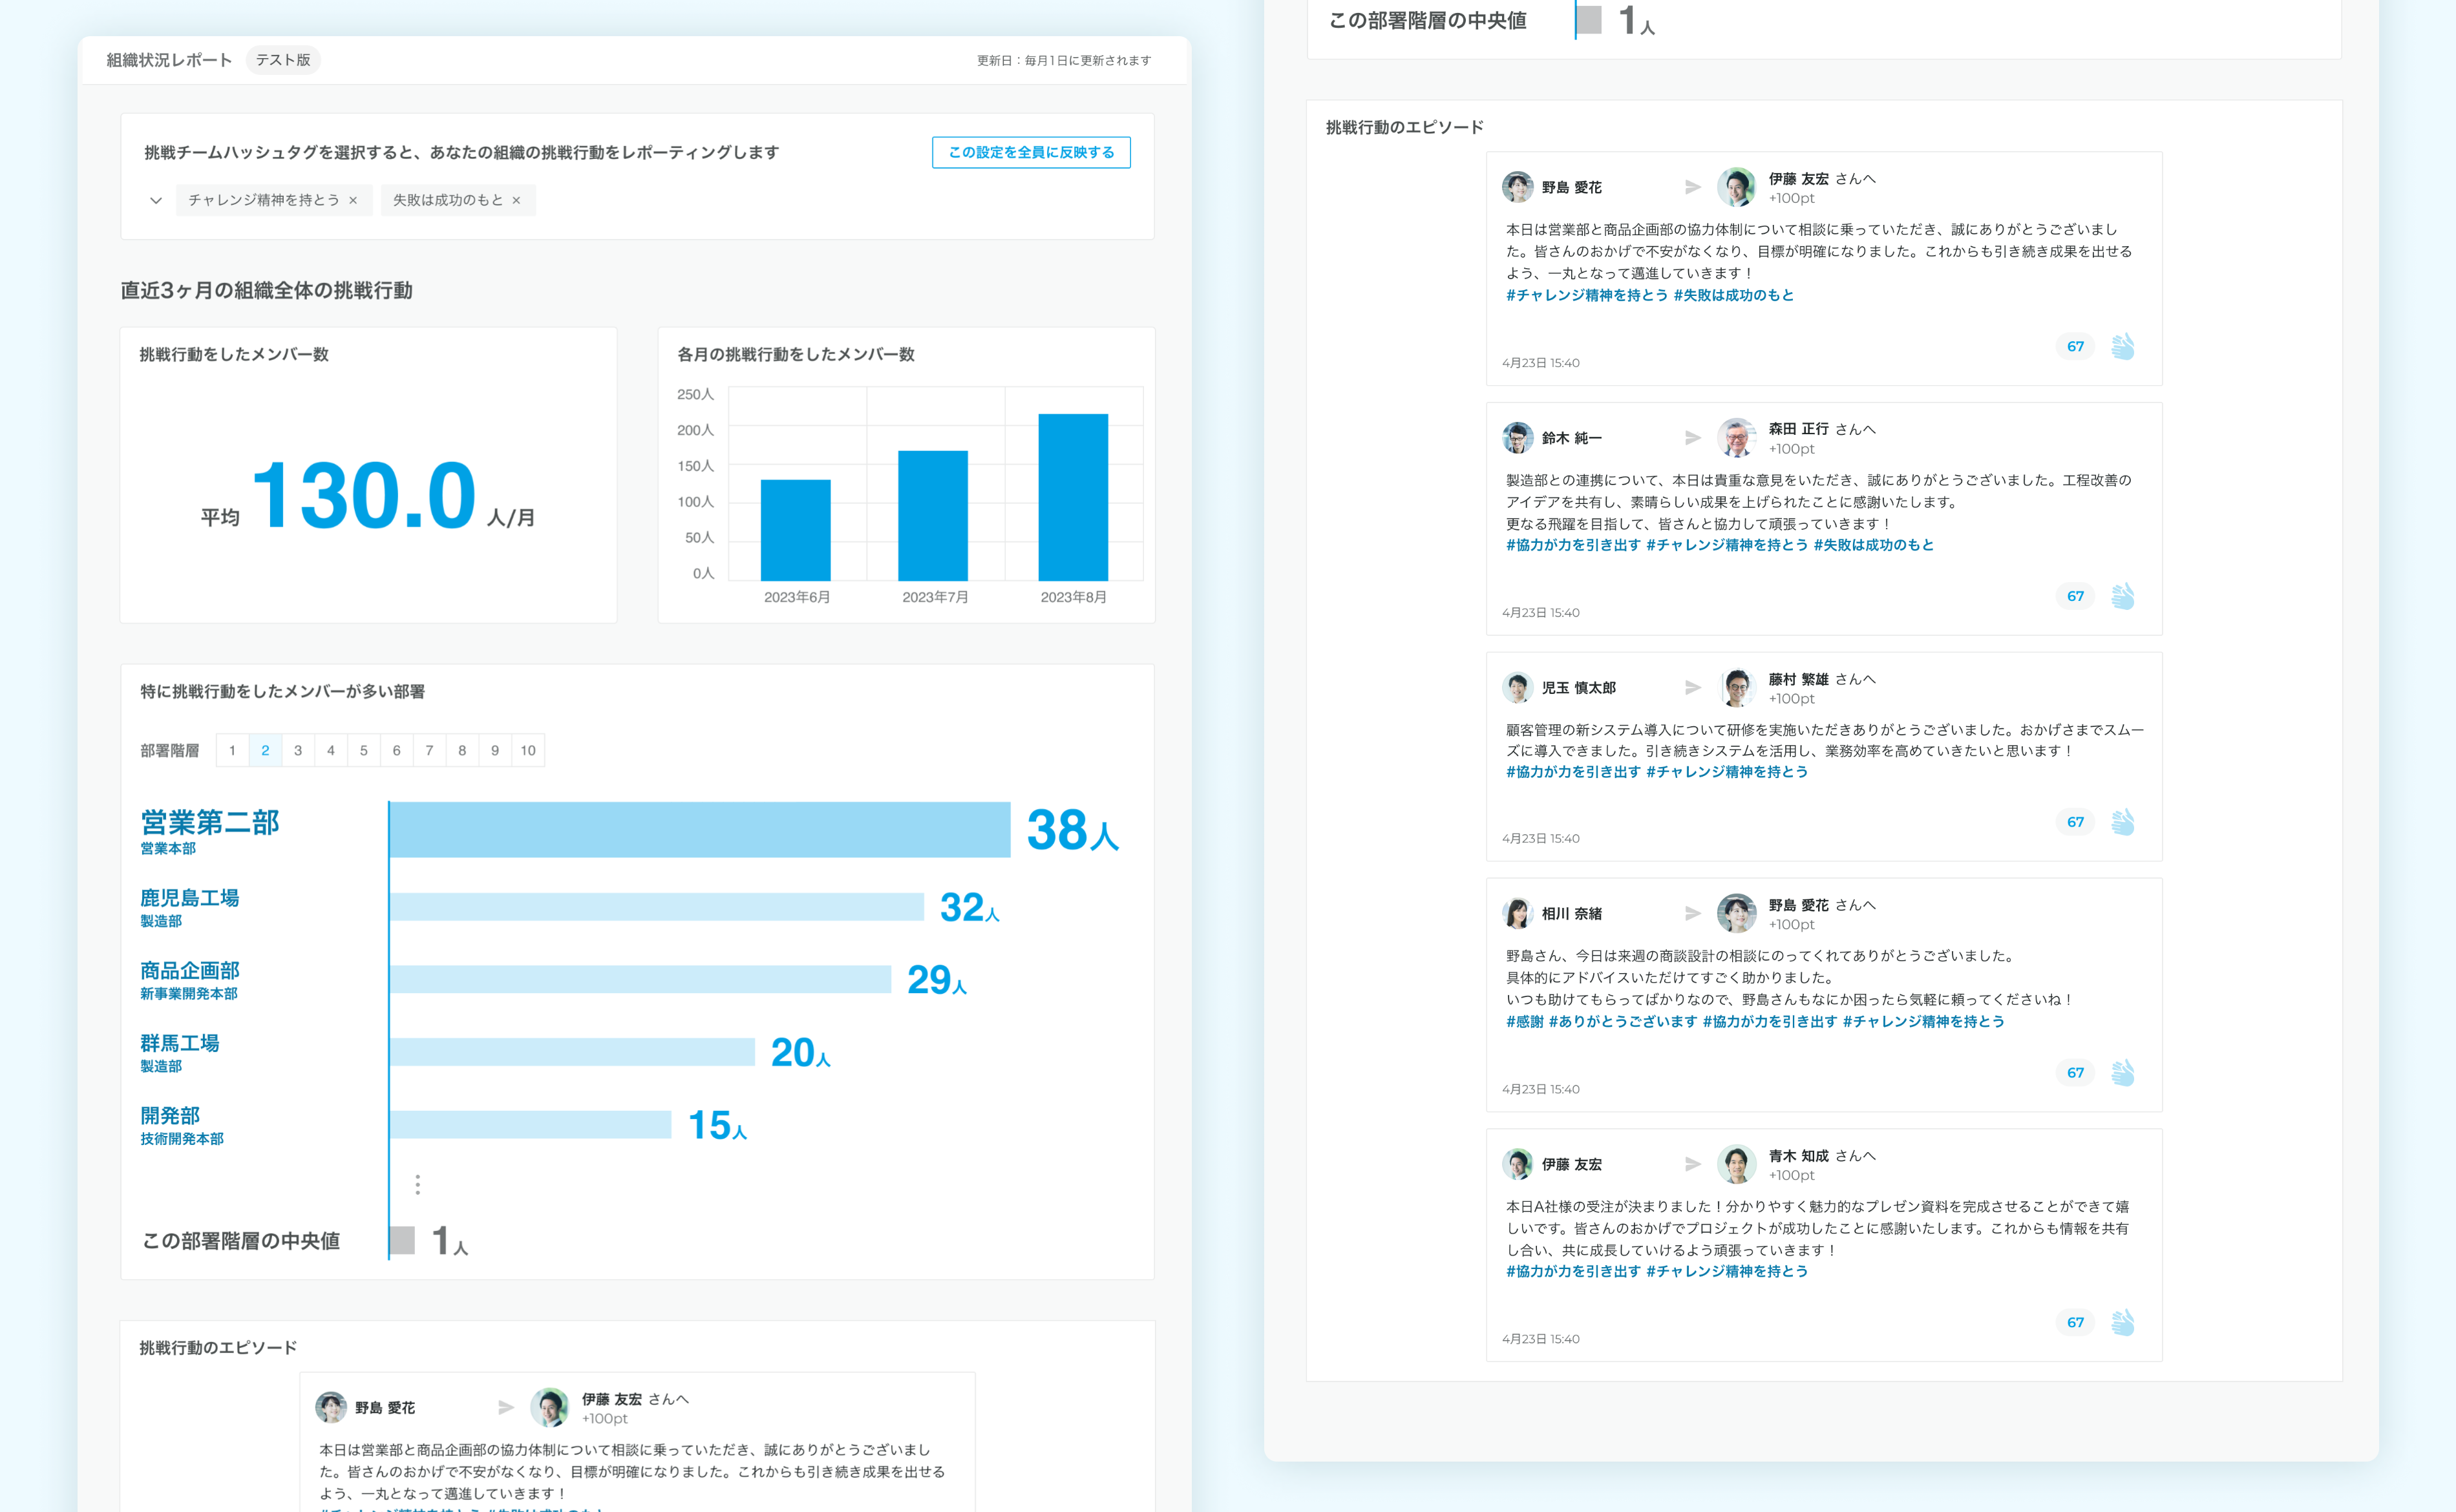Viewport: 2456px width, 1512px height.
Task: Open #感謝 hashtag in 相川 奈緒's post
Action: point(1525,1021)
